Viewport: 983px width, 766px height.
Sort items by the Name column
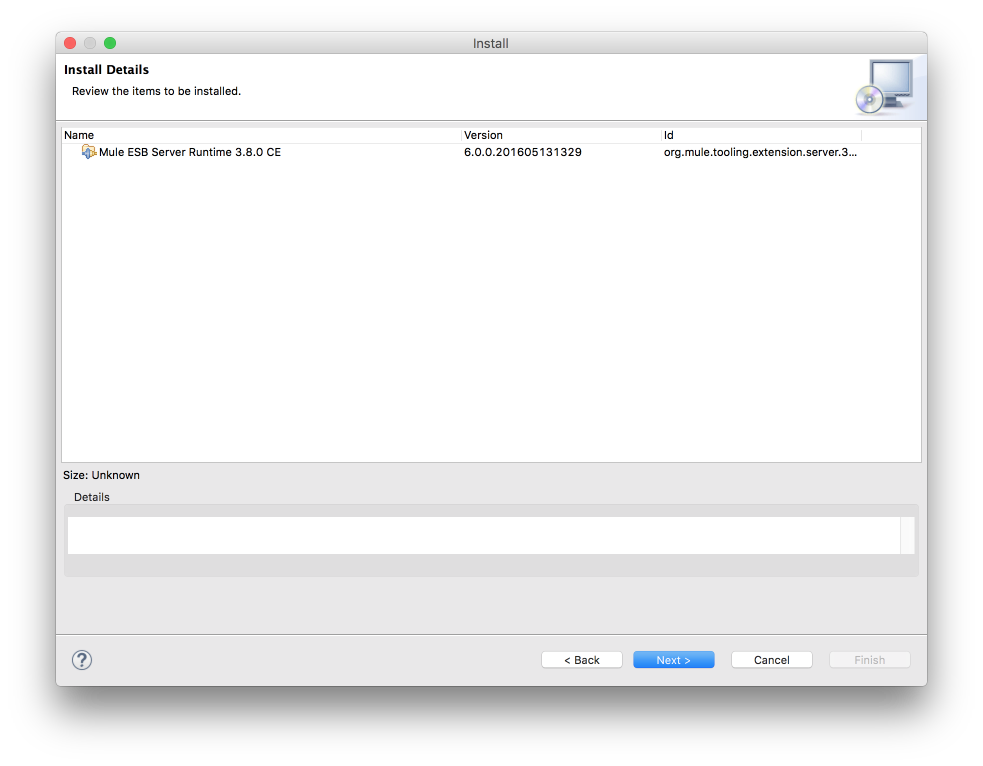261,135
